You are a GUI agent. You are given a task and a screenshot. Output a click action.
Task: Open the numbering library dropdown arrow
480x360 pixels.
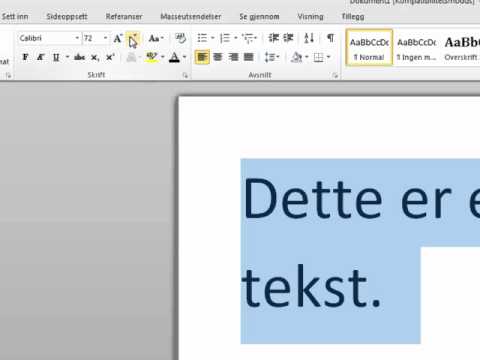[236, 38]
